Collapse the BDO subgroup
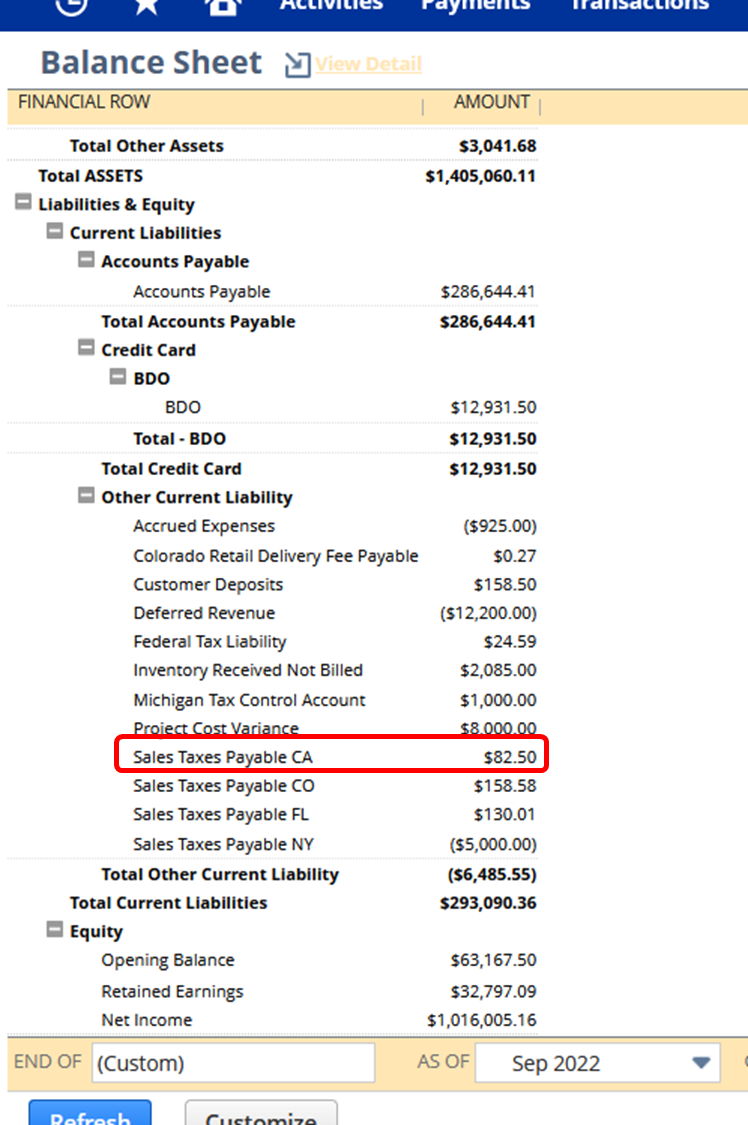This screenshot has height=1125, width=748. coord(118,377)
